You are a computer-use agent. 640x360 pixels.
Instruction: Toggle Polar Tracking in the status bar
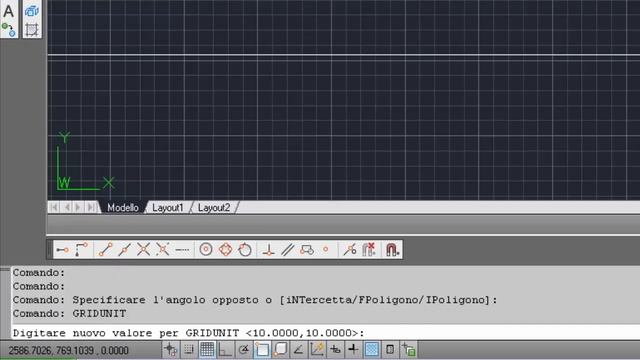click(244, 350)
